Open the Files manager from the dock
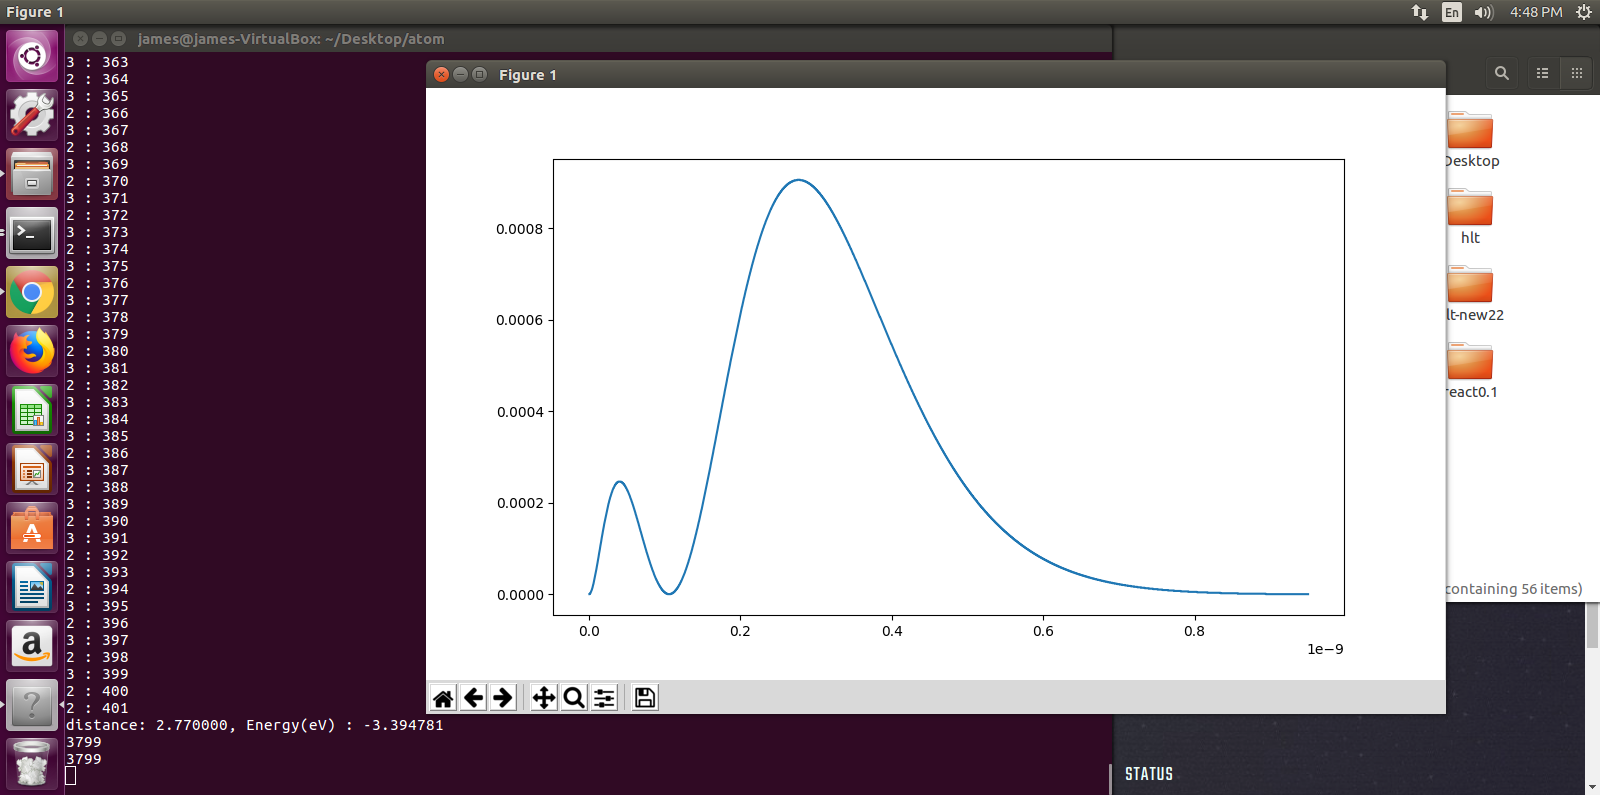The width and height of the screenshot is (1600, 795). (32, 174)
